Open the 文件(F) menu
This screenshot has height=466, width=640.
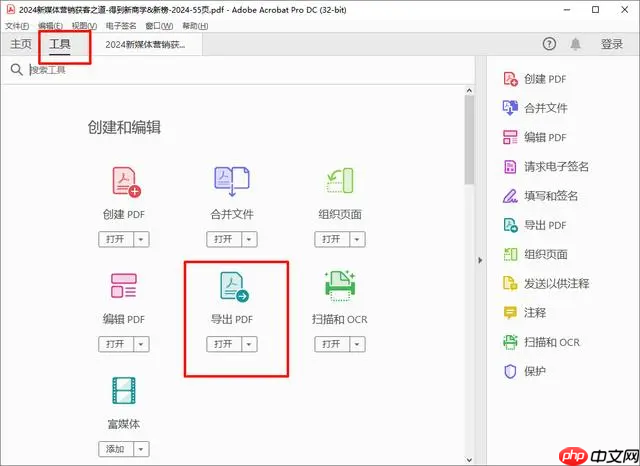pos(17,26)
